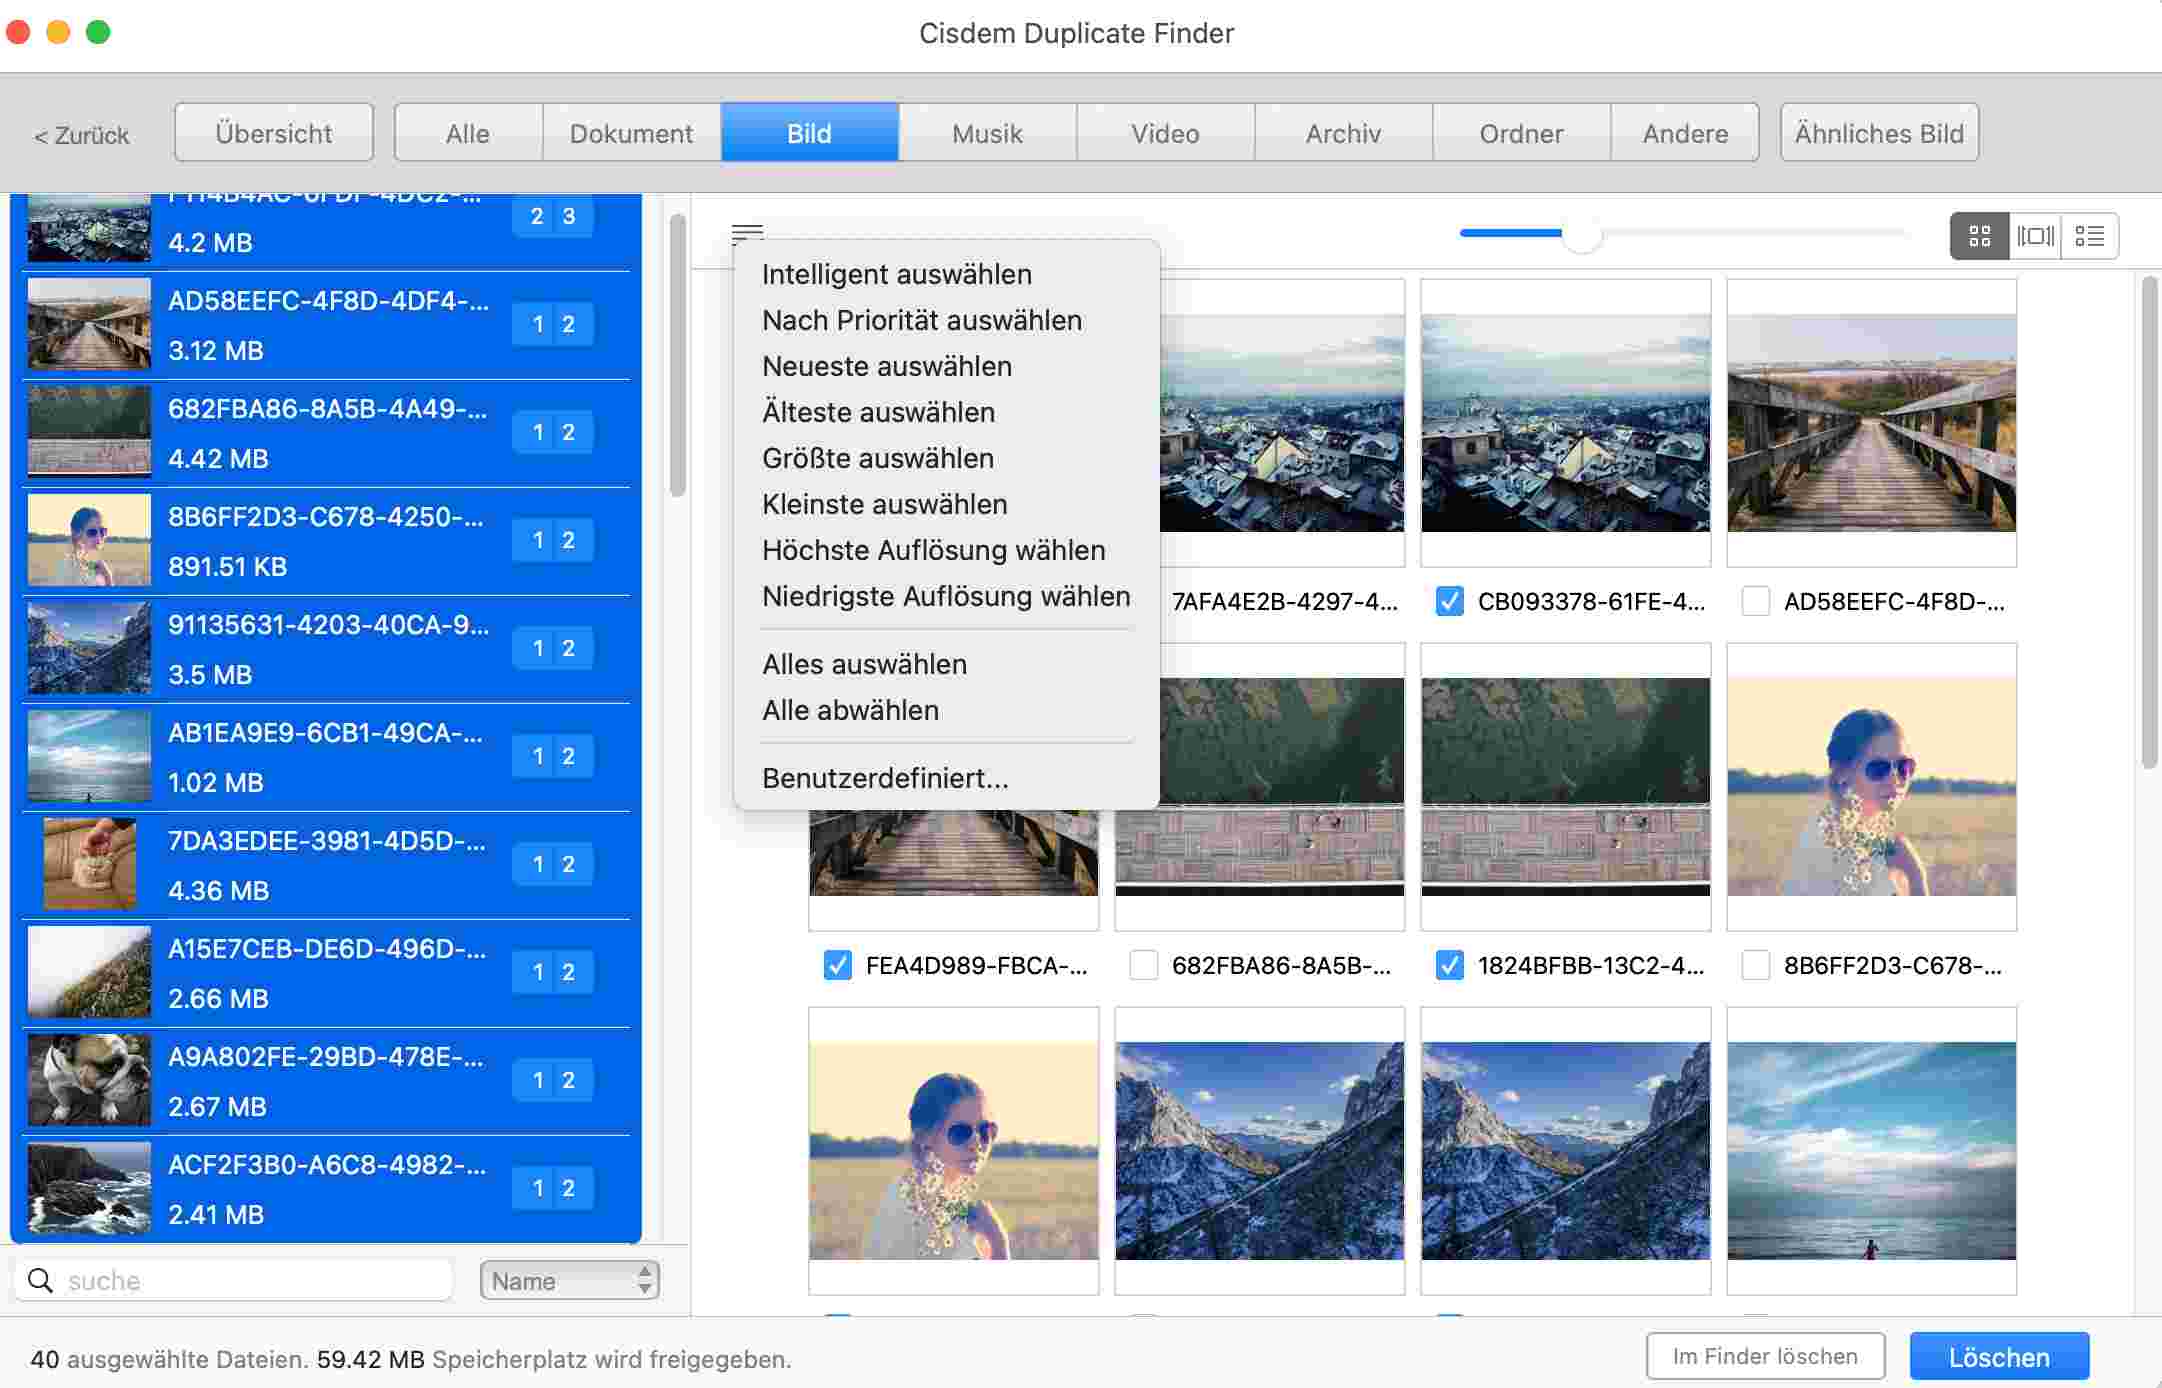Click the search magnifier icon

tap(41, 1280)
